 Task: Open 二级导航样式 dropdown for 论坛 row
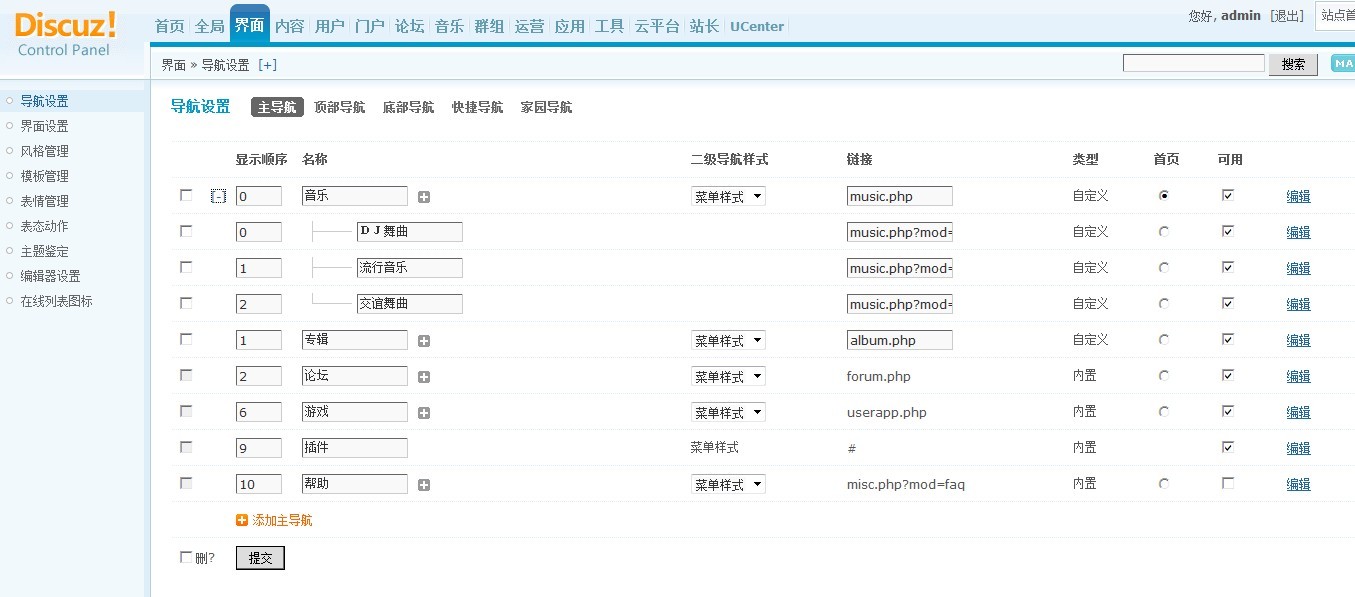point(727,377)
